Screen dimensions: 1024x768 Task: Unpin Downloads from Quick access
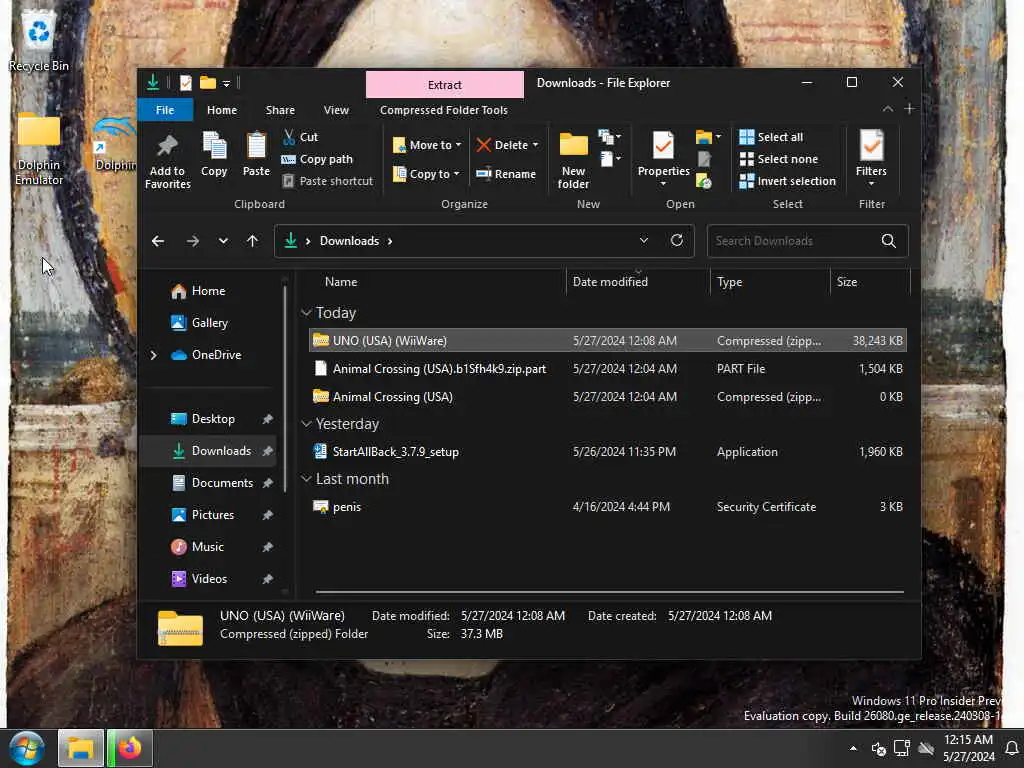point(267,451)
